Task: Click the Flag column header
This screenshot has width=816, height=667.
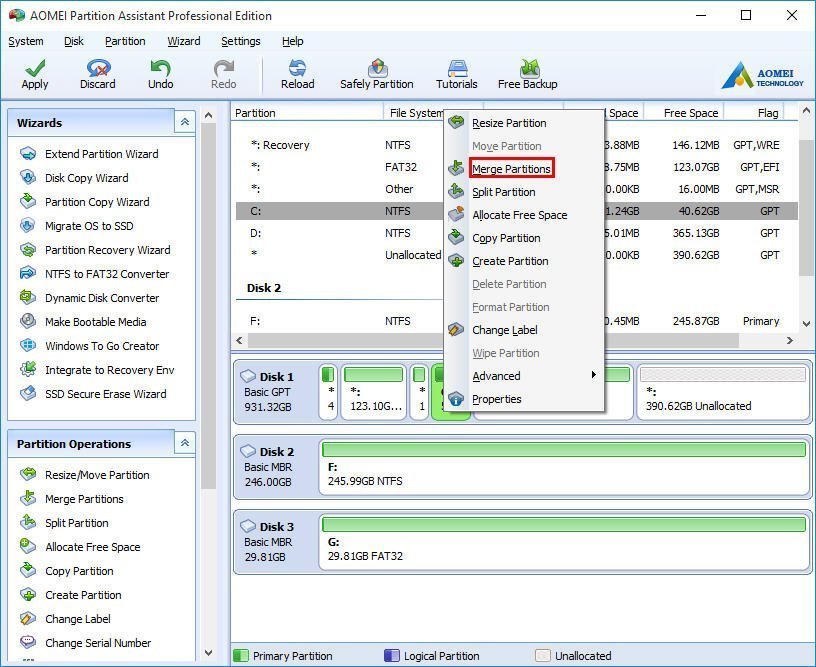Action: click(754, 112)
